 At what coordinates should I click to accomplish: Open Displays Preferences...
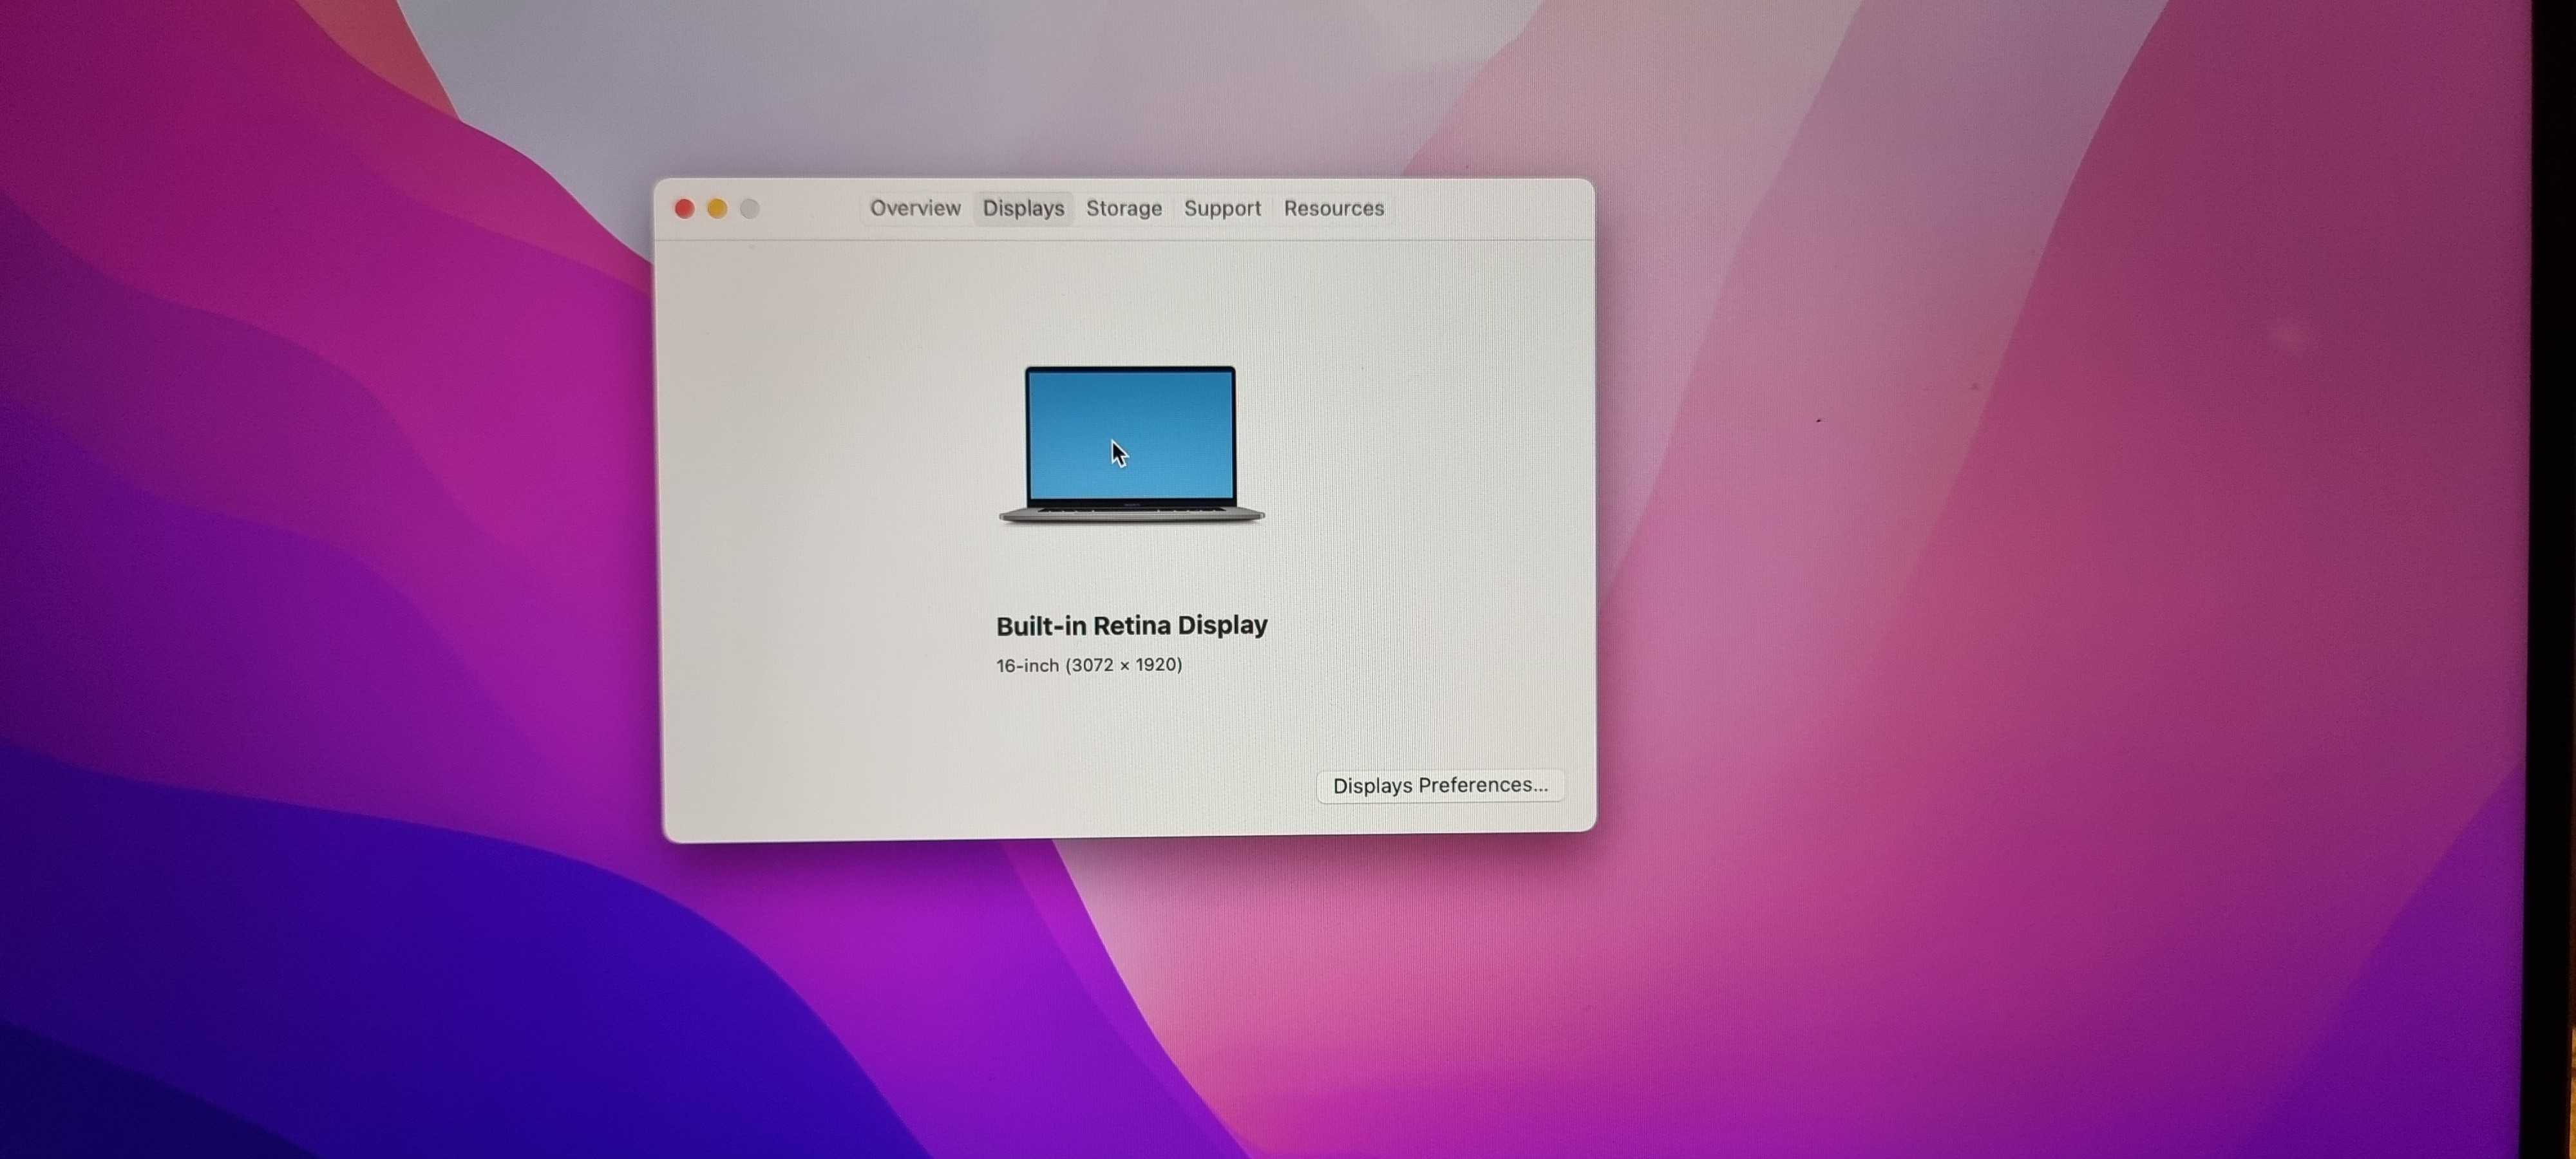pyautogui.click(x=1439, y=786)
